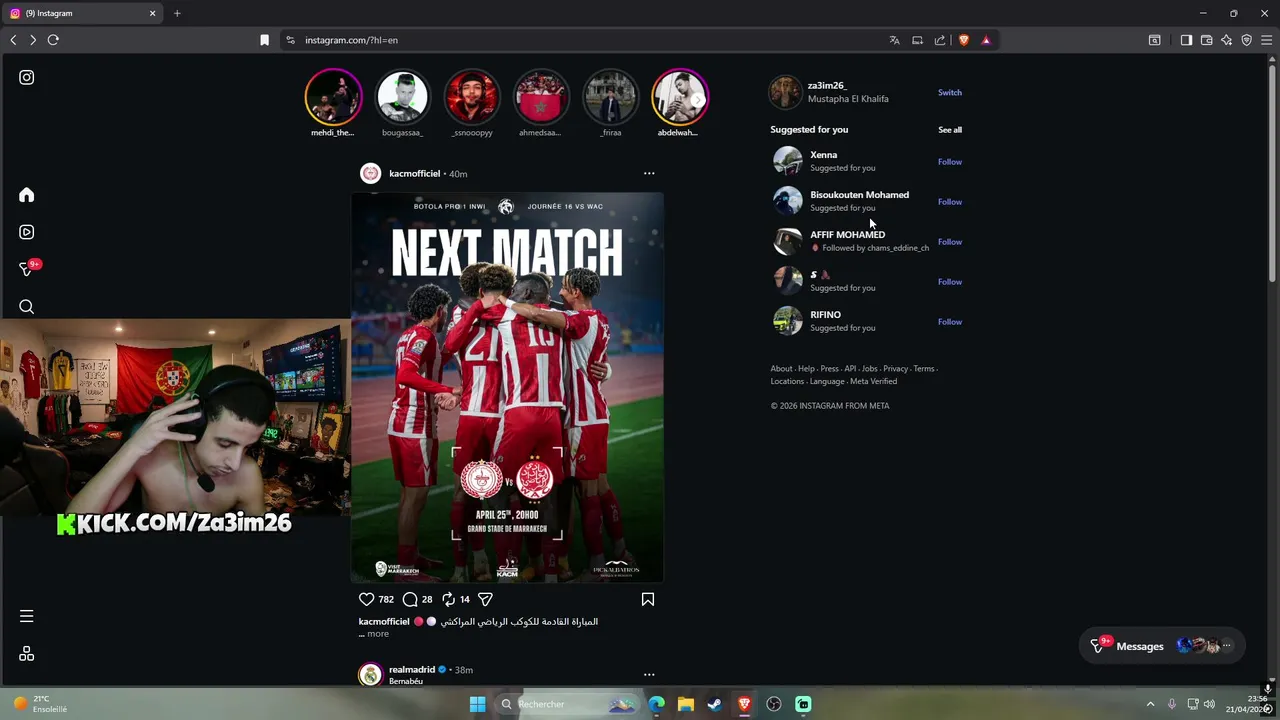The width and height of the screenshot is (1280, 720).
Task: Open more options on realmadrid post
Action: [649, 674]
